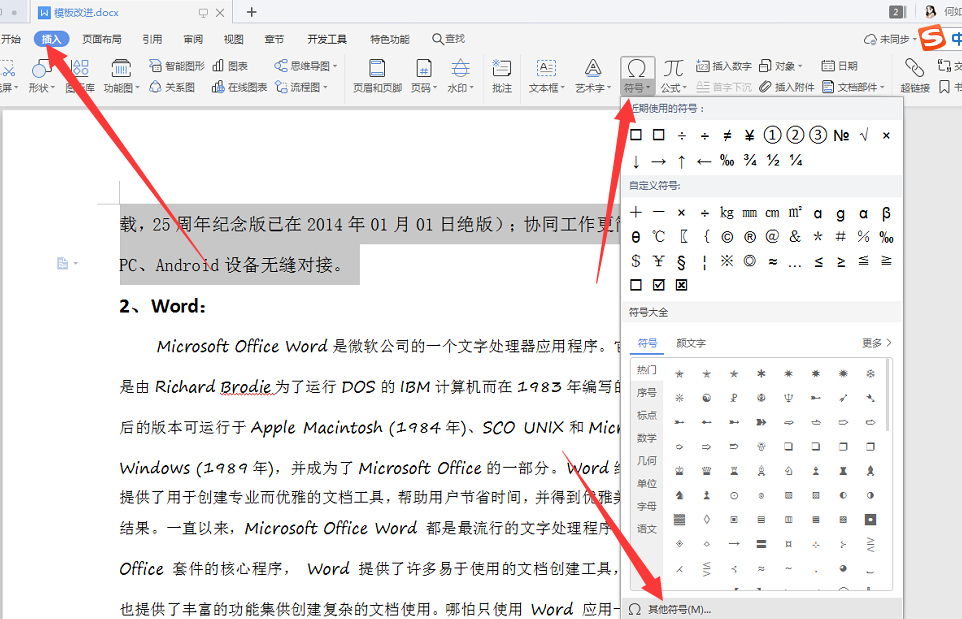
Task: Open the 功能图 tool
Action: [x=121, y=75]
